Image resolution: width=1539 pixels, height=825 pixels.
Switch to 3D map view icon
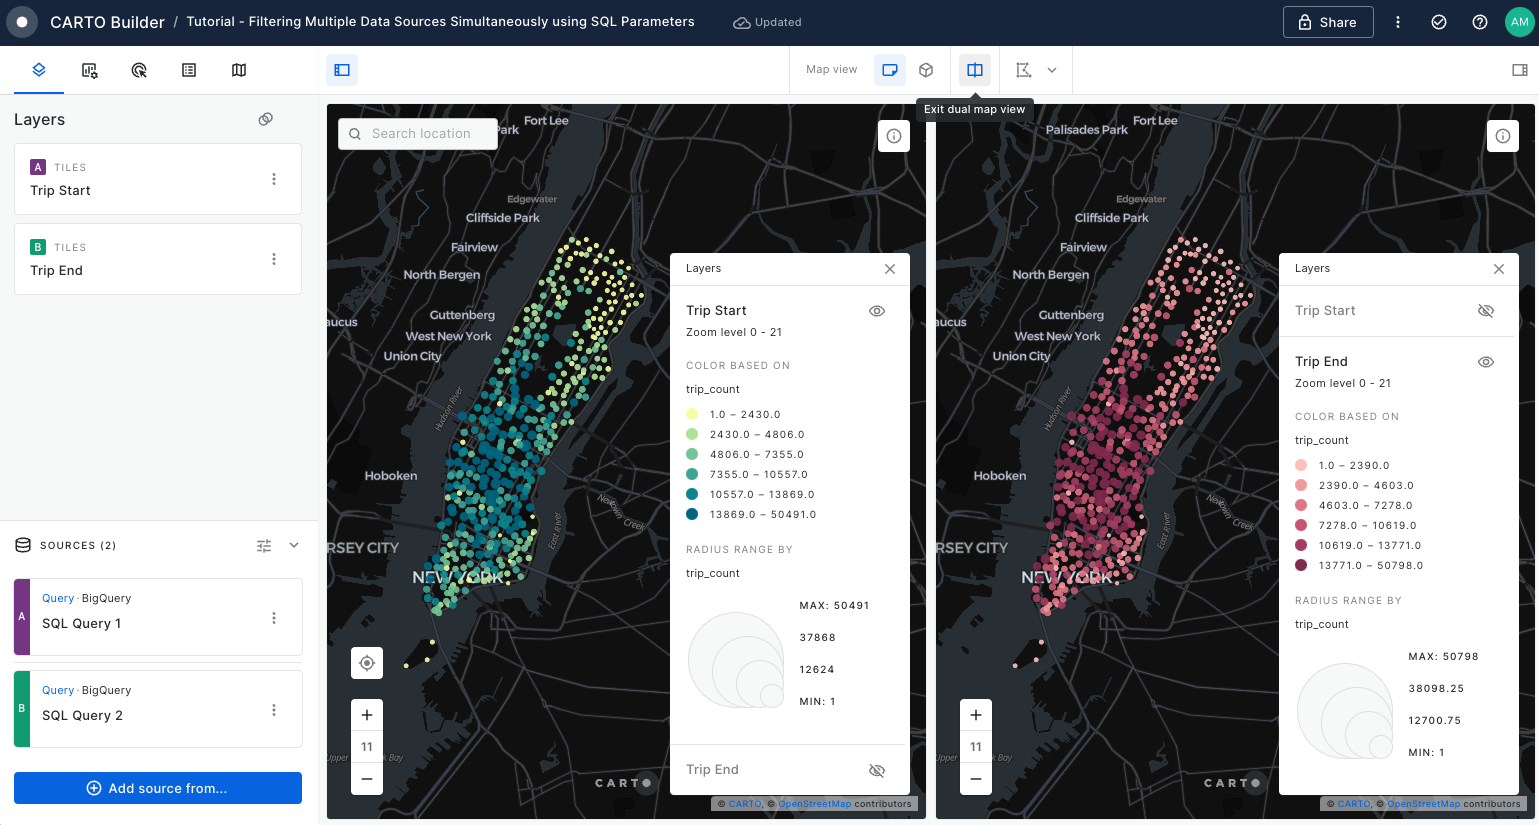click(x=926, y=70)
